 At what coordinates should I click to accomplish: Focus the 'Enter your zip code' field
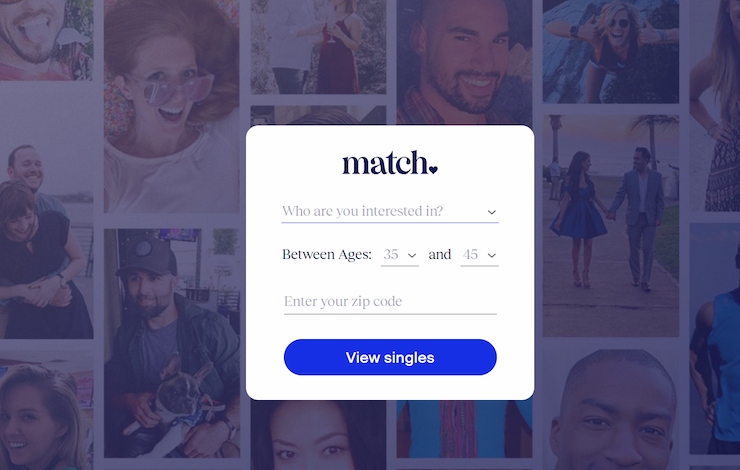(x=390, y=302)
